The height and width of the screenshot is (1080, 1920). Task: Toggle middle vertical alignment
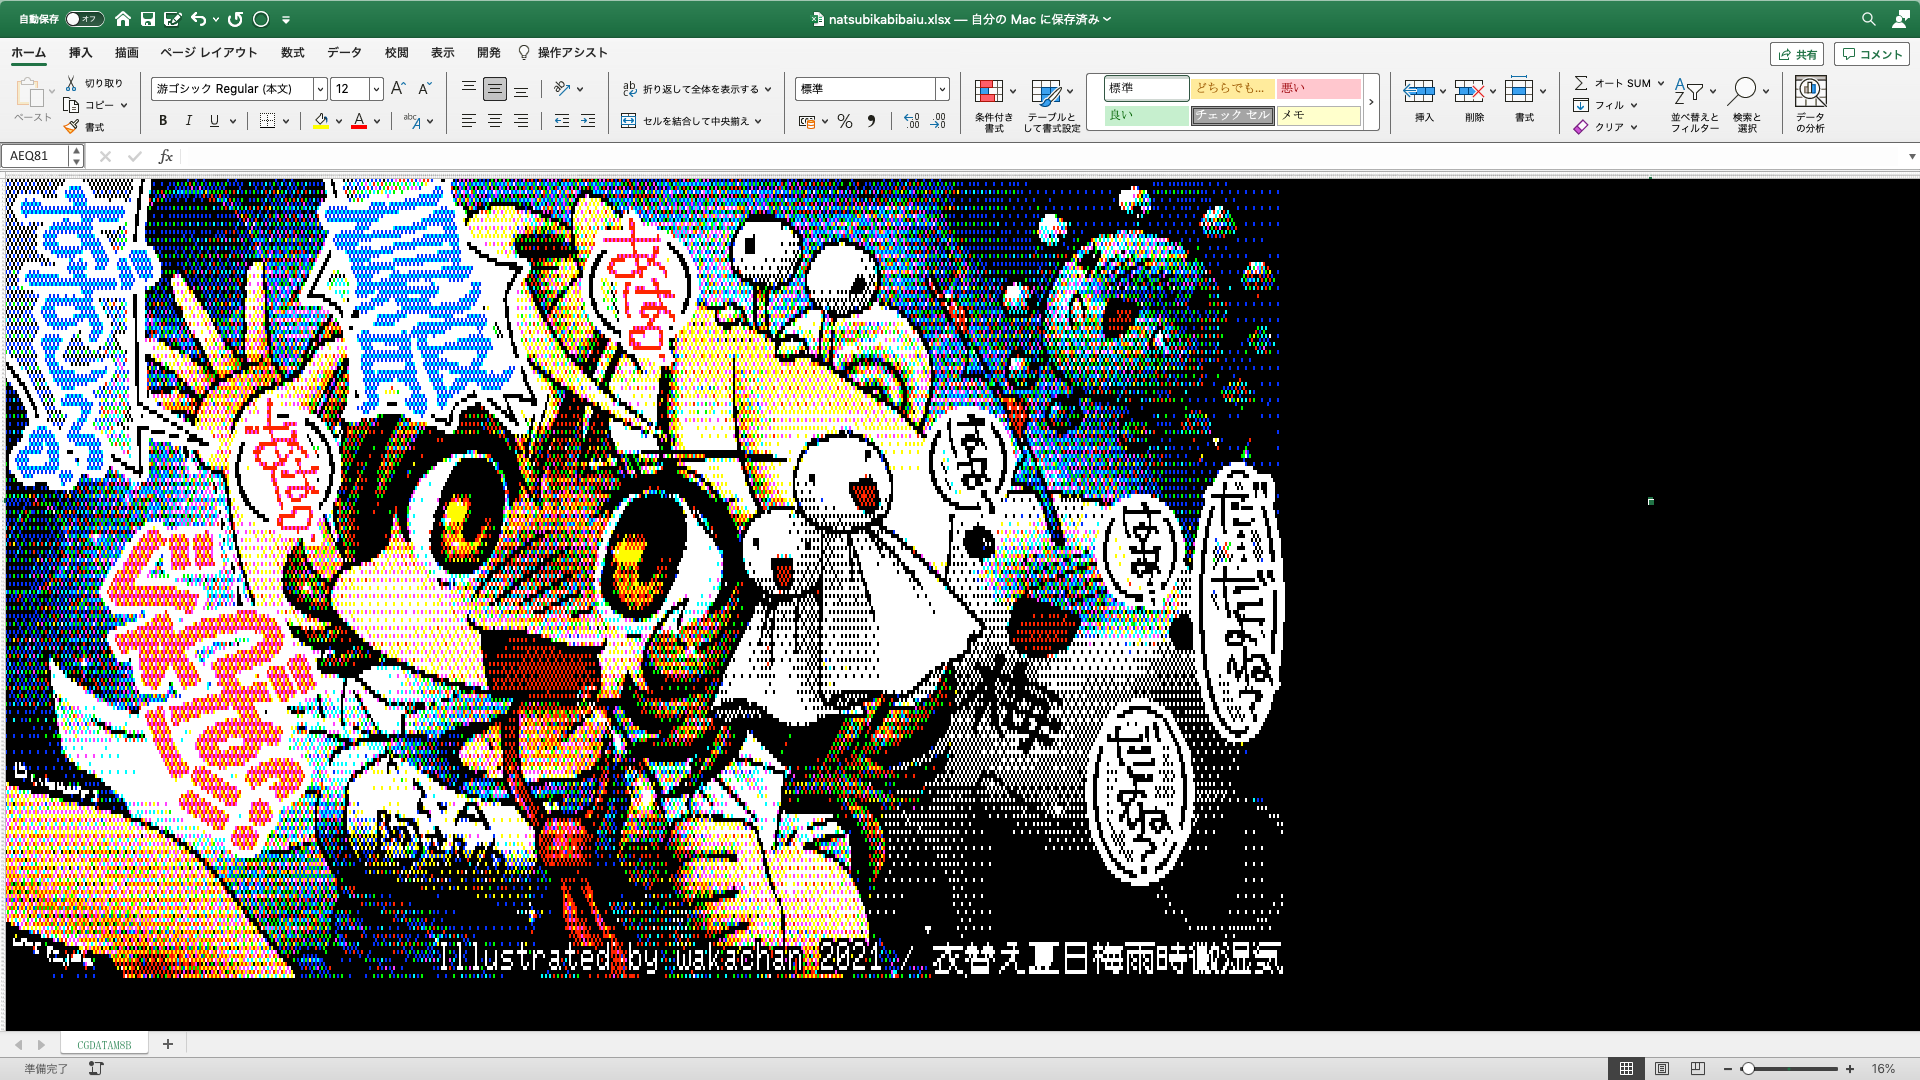pyautogui.click(x=494, y=89)
